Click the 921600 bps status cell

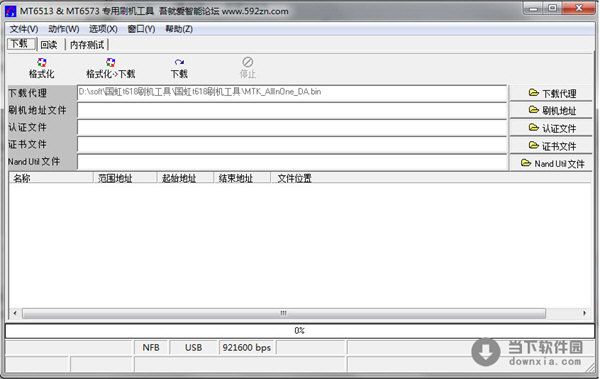247,348
